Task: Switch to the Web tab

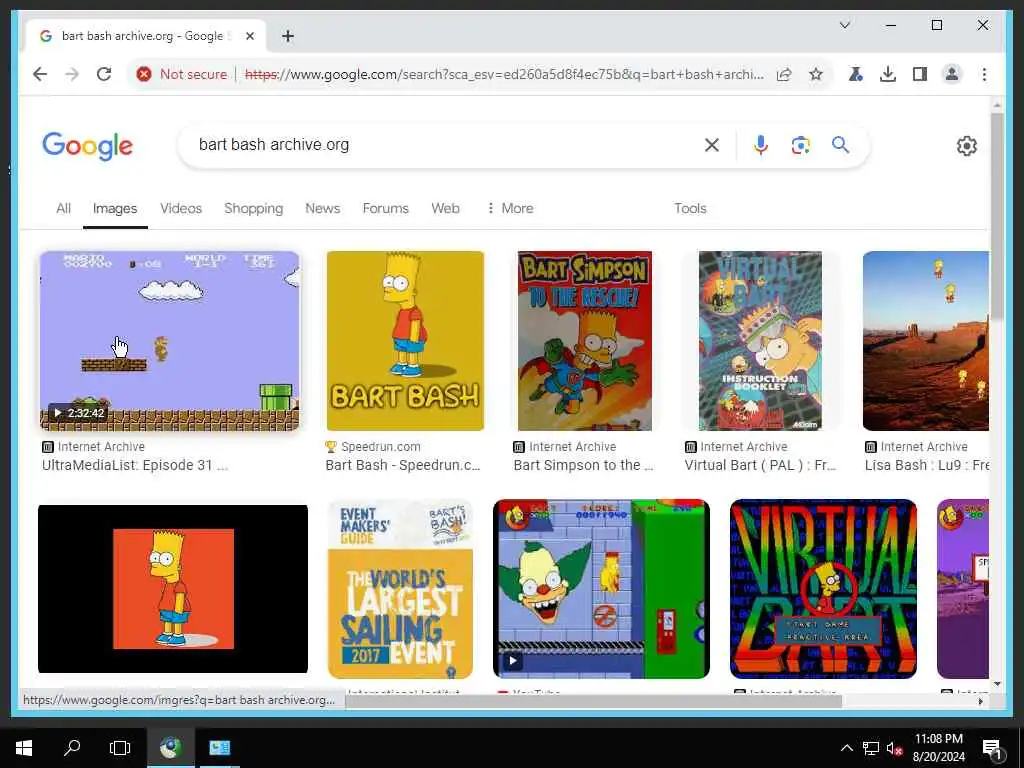Action: click(x=445, y=208)
